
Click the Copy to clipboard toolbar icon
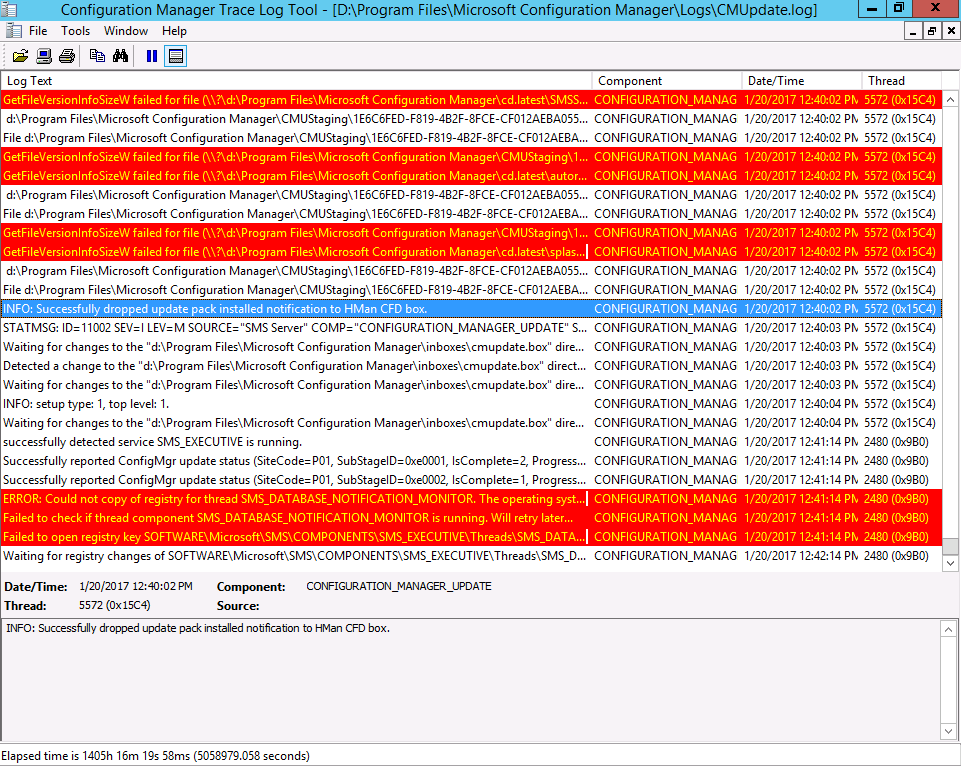click(x=97, y=56)
